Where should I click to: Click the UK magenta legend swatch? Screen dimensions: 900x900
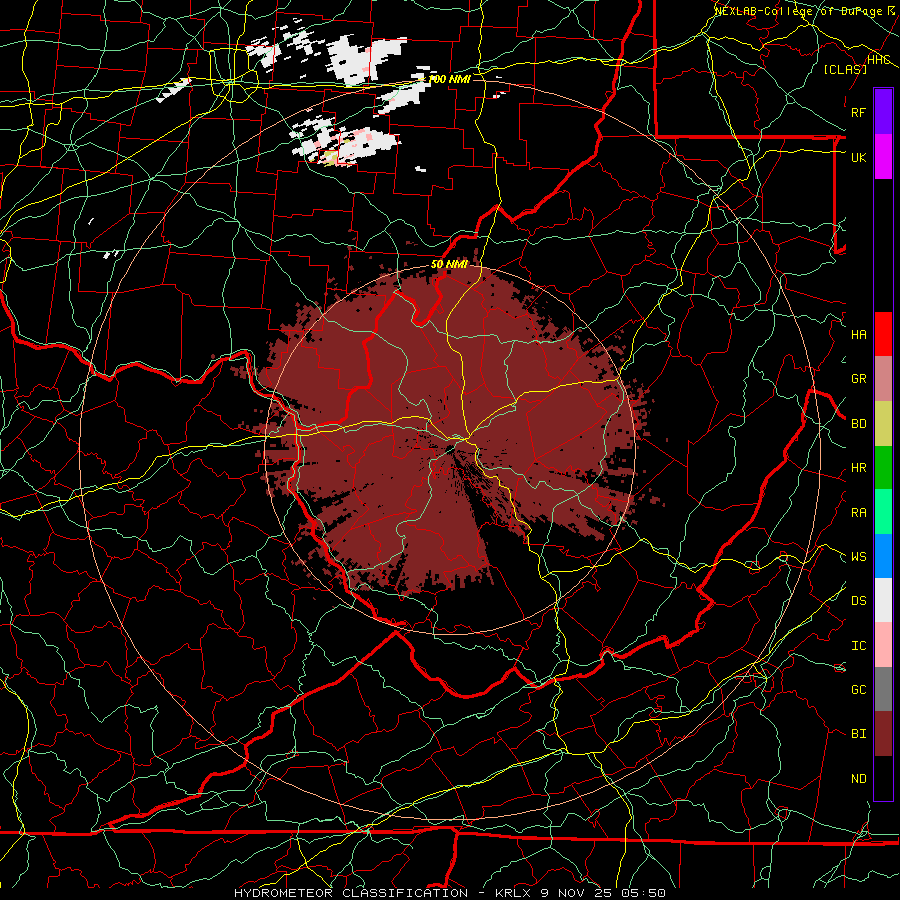tap(883, 157)
